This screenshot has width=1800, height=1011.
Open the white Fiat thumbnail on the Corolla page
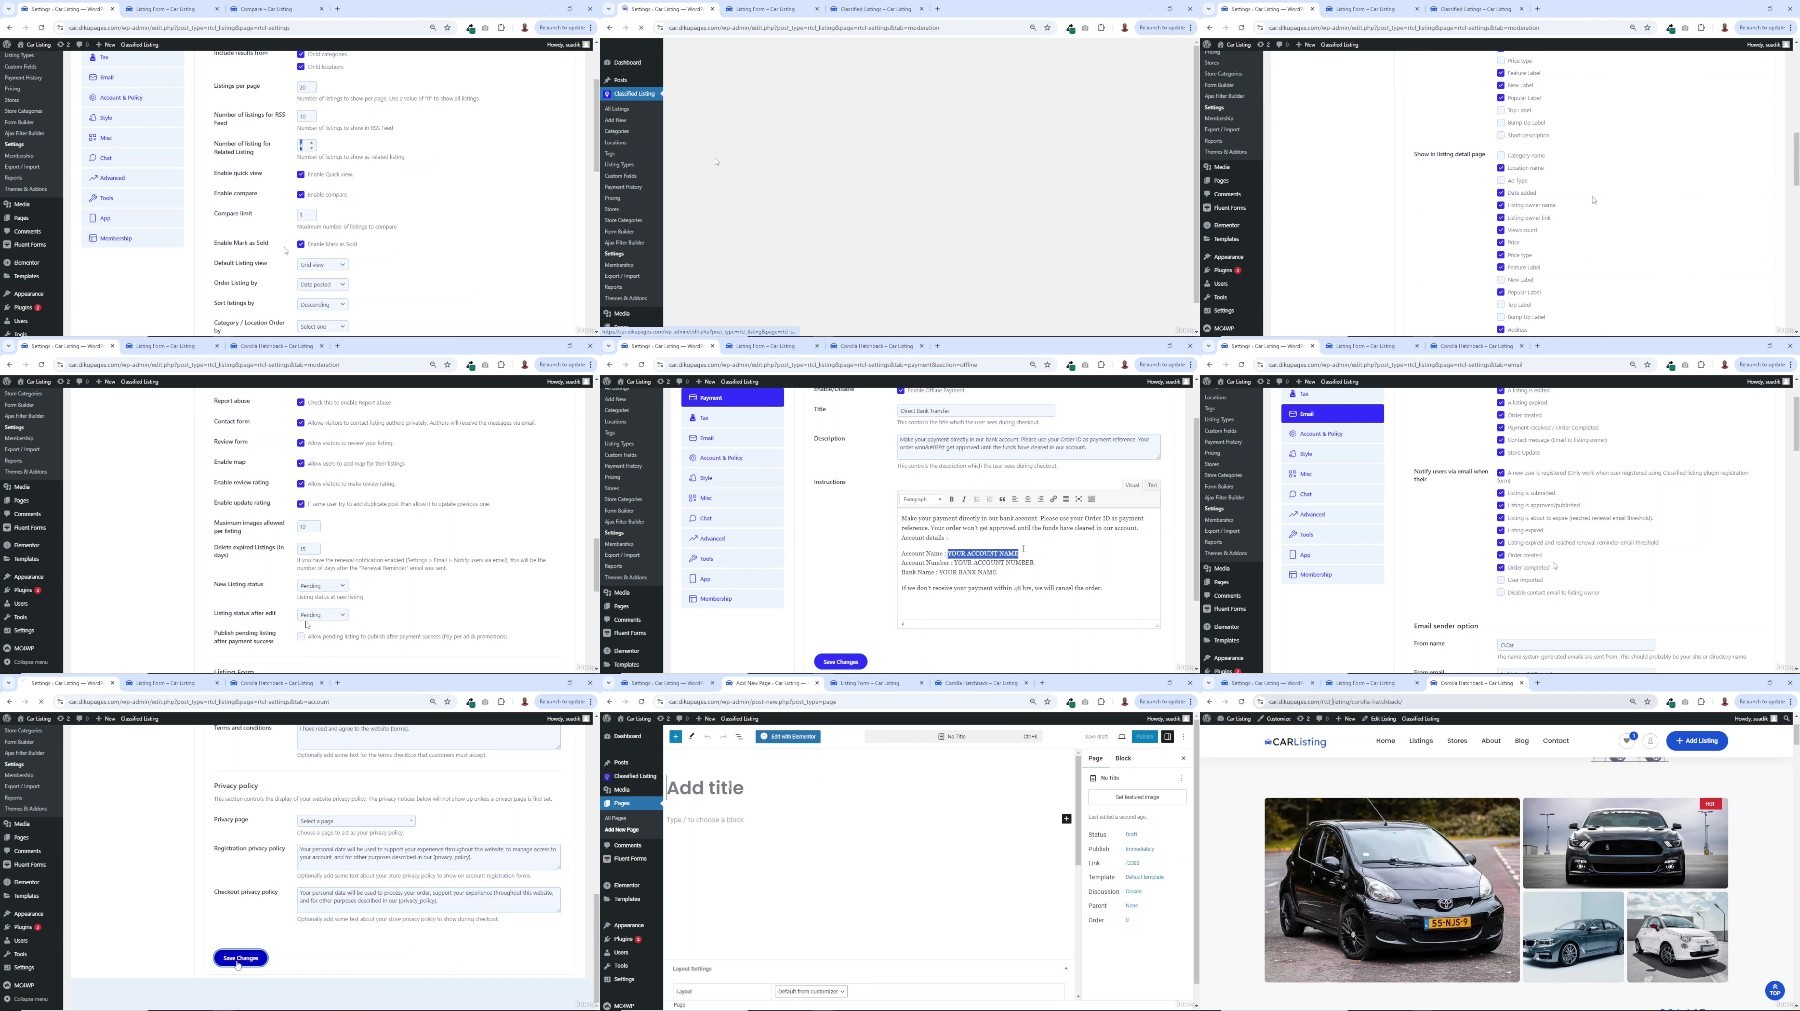1677,937
